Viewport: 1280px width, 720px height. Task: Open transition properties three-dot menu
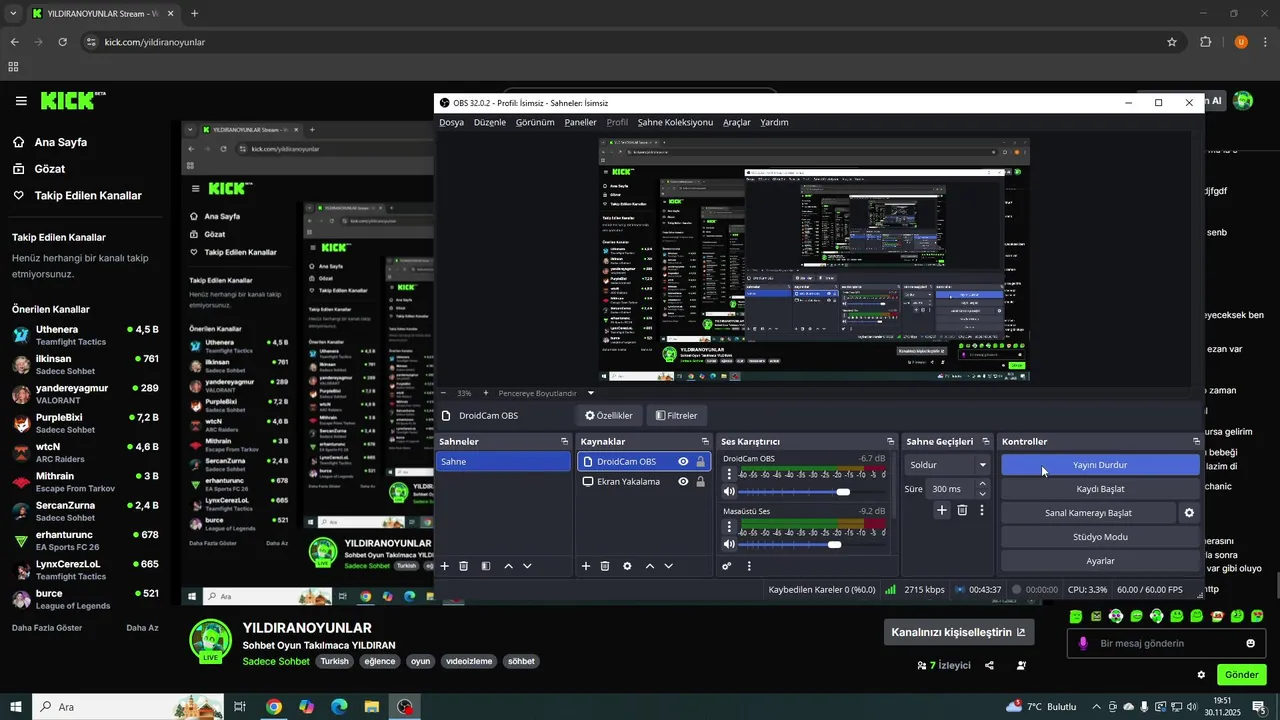point(982,510)
